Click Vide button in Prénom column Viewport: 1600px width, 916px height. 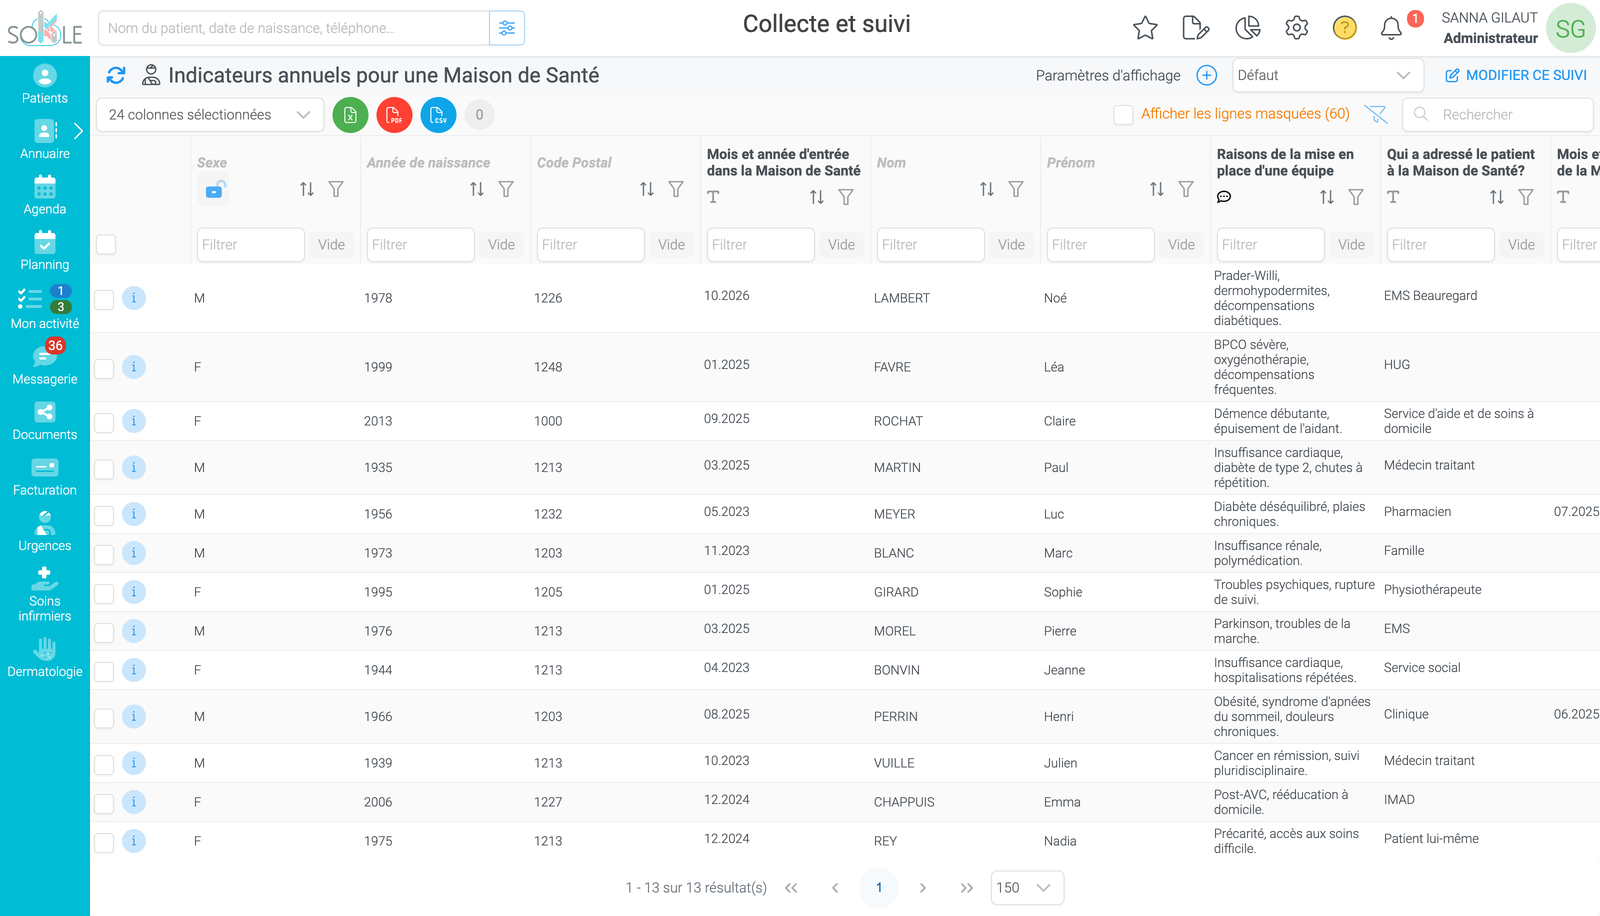[1181, 245]
